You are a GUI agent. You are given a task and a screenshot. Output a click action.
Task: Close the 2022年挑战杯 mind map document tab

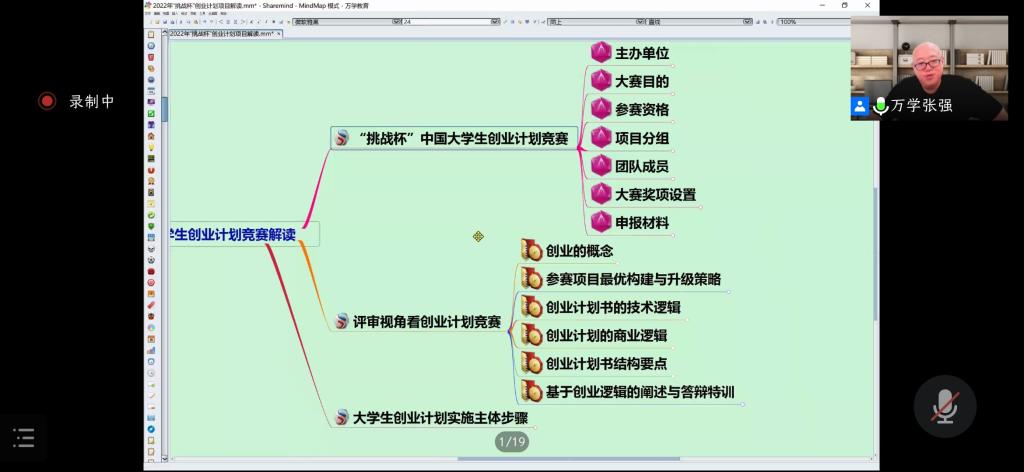click(x=279, y=33)
